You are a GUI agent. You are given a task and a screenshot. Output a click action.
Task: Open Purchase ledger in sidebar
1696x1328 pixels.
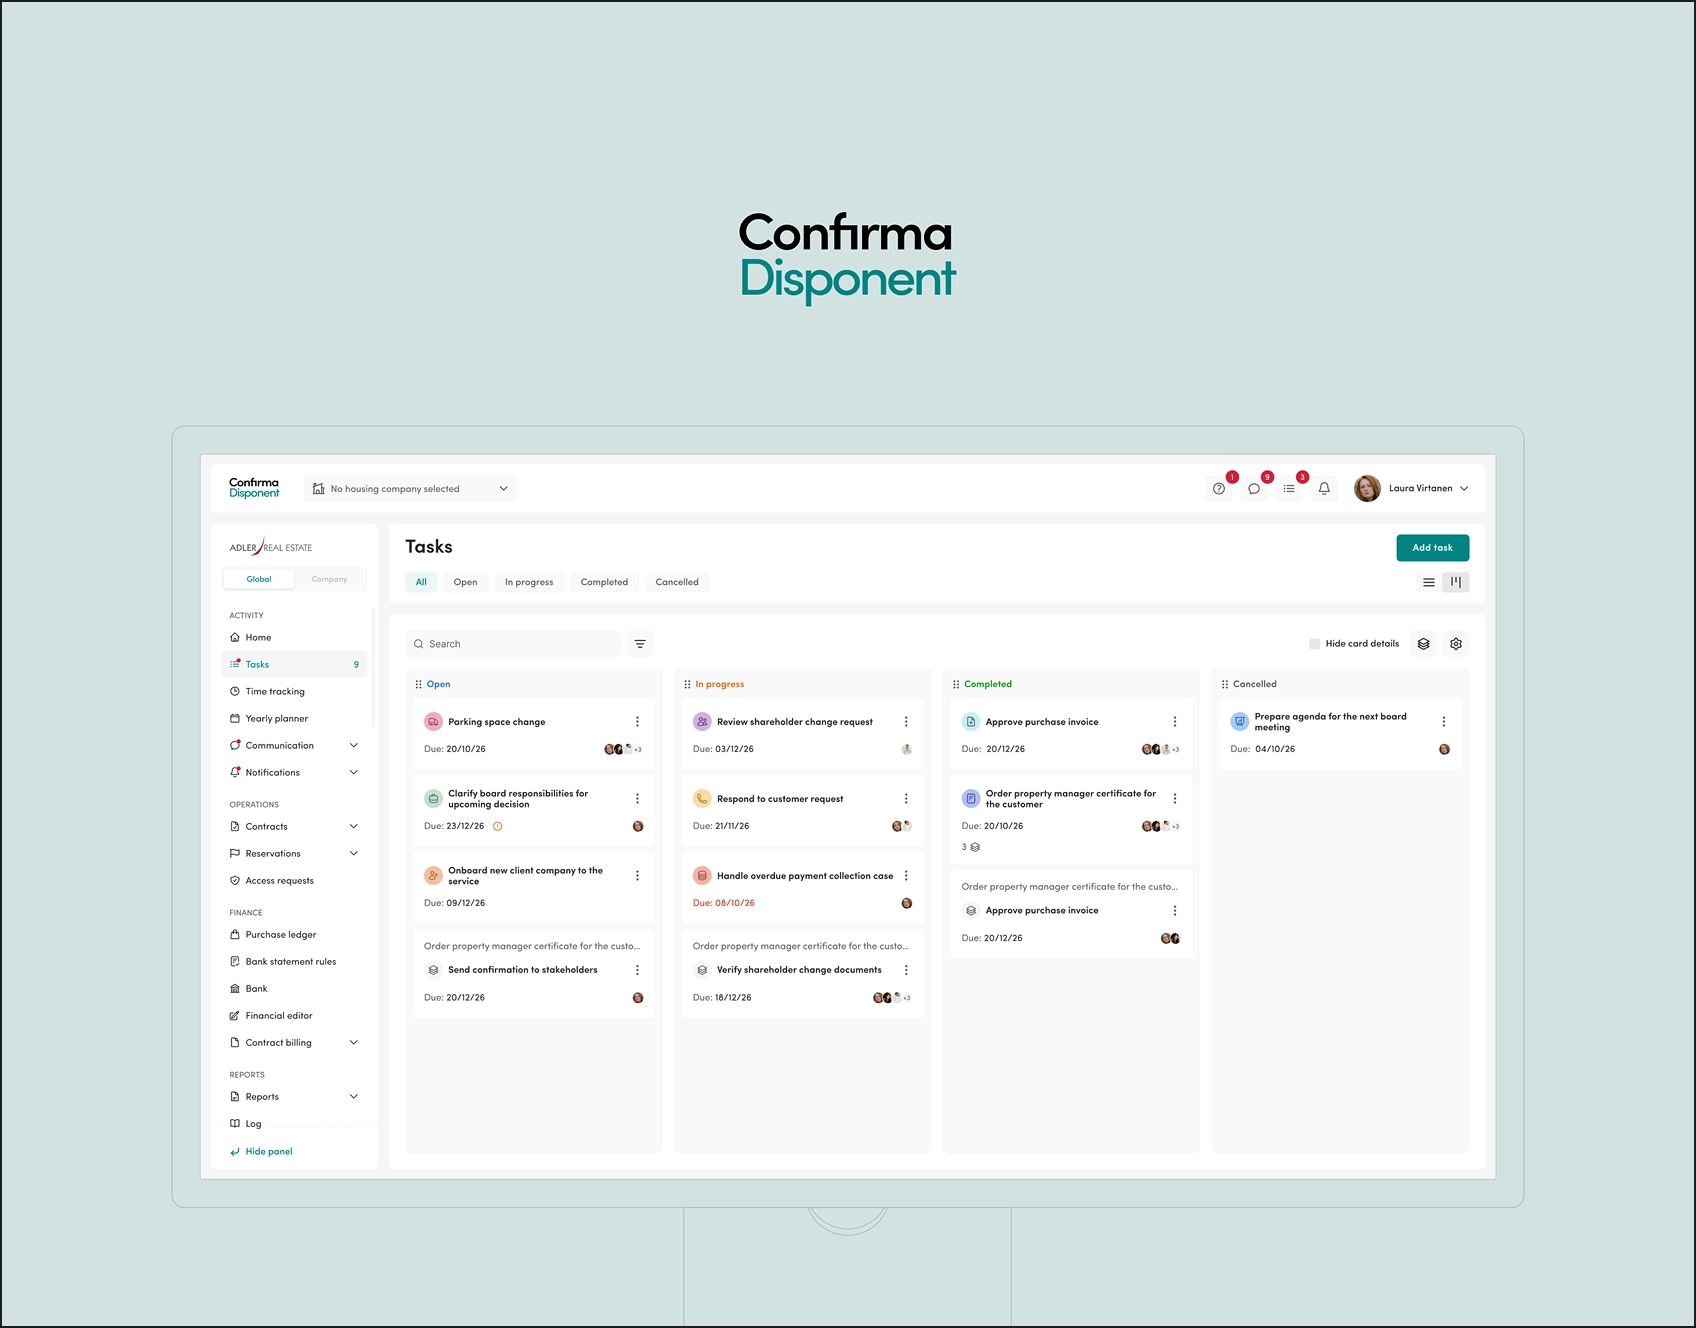(x=294, y=935)
